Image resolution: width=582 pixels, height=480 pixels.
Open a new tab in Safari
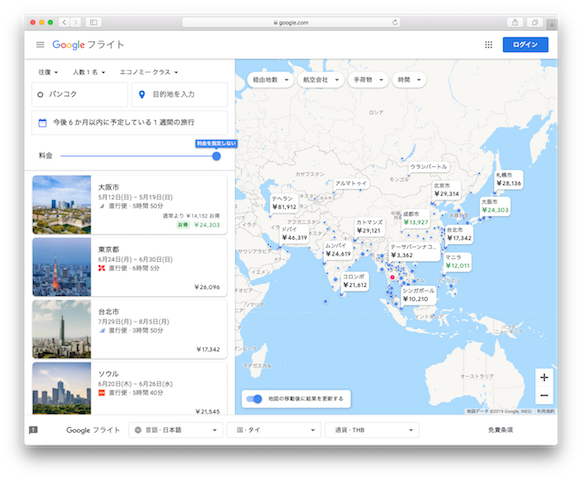pos(552,25)
